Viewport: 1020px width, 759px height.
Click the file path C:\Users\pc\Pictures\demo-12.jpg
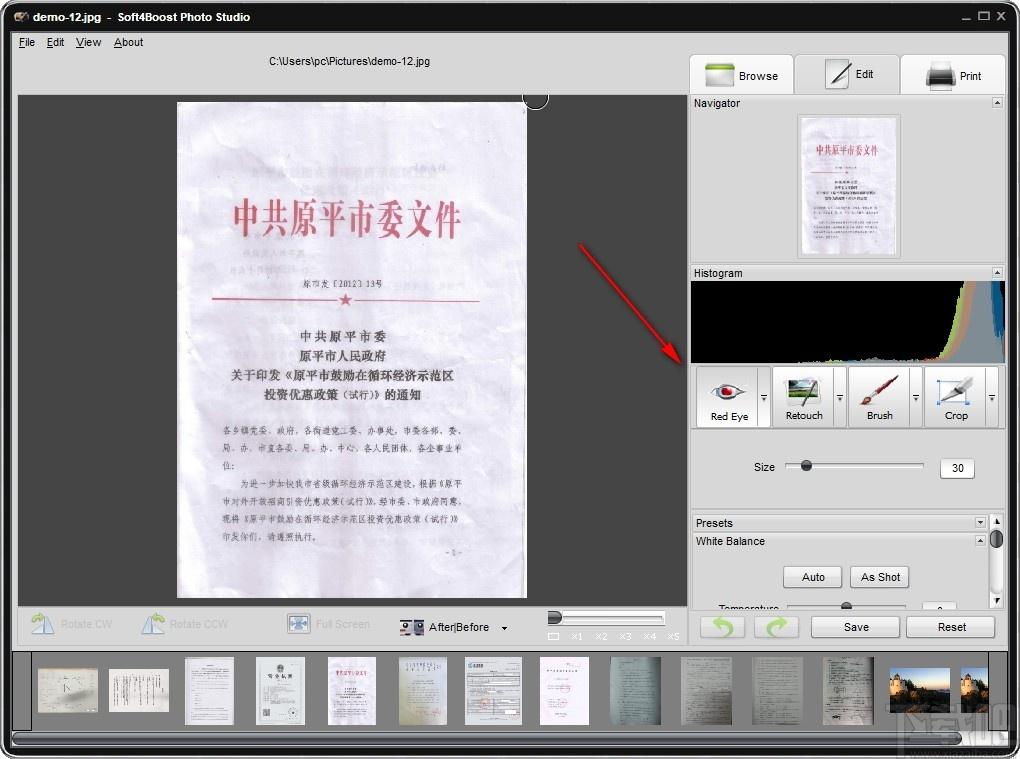[349, 61]
